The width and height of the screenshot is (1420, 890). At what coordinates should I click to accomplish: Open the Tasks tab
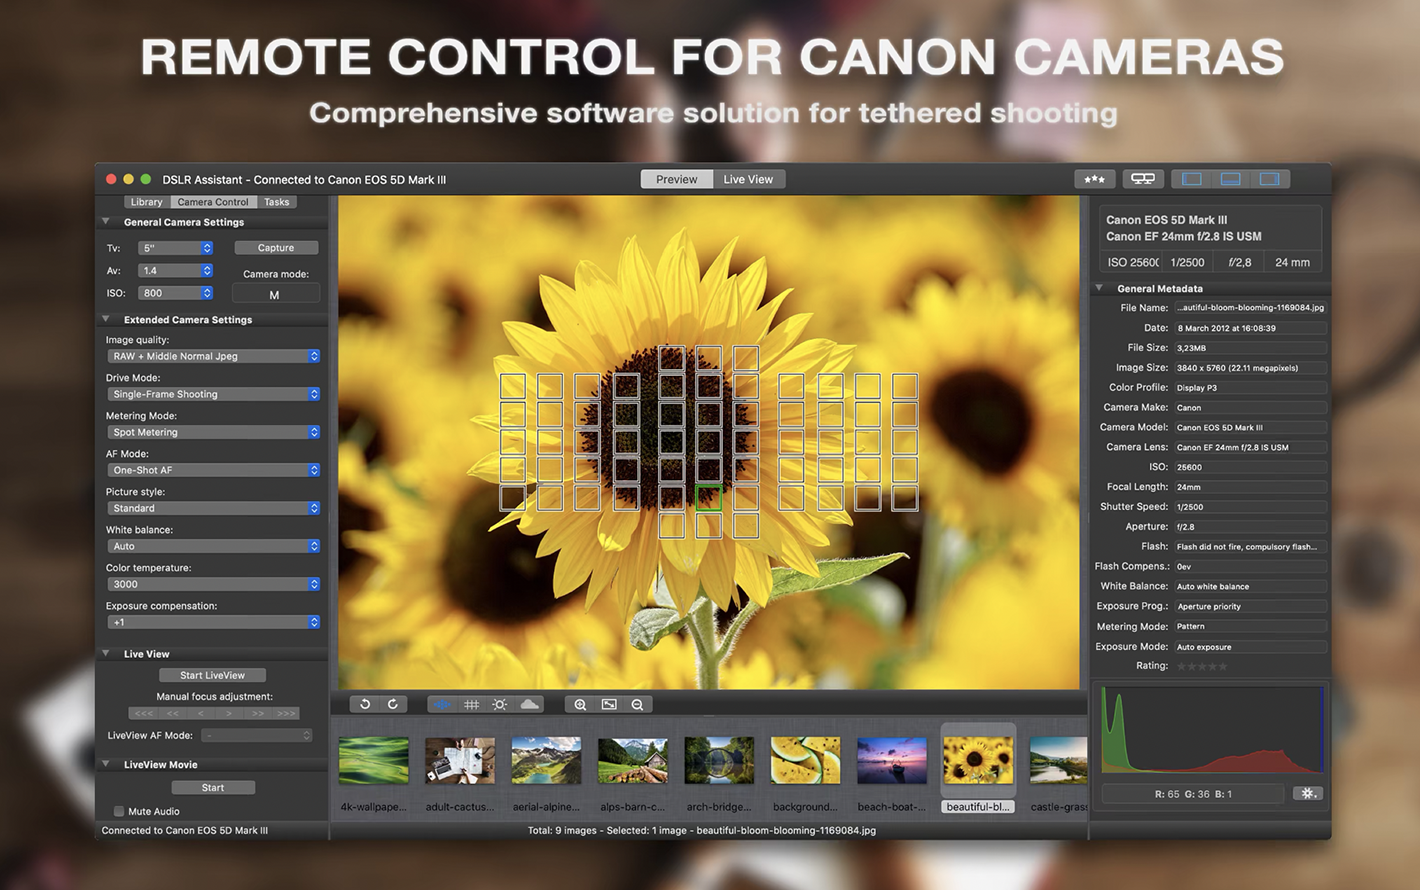pos(277,202)
